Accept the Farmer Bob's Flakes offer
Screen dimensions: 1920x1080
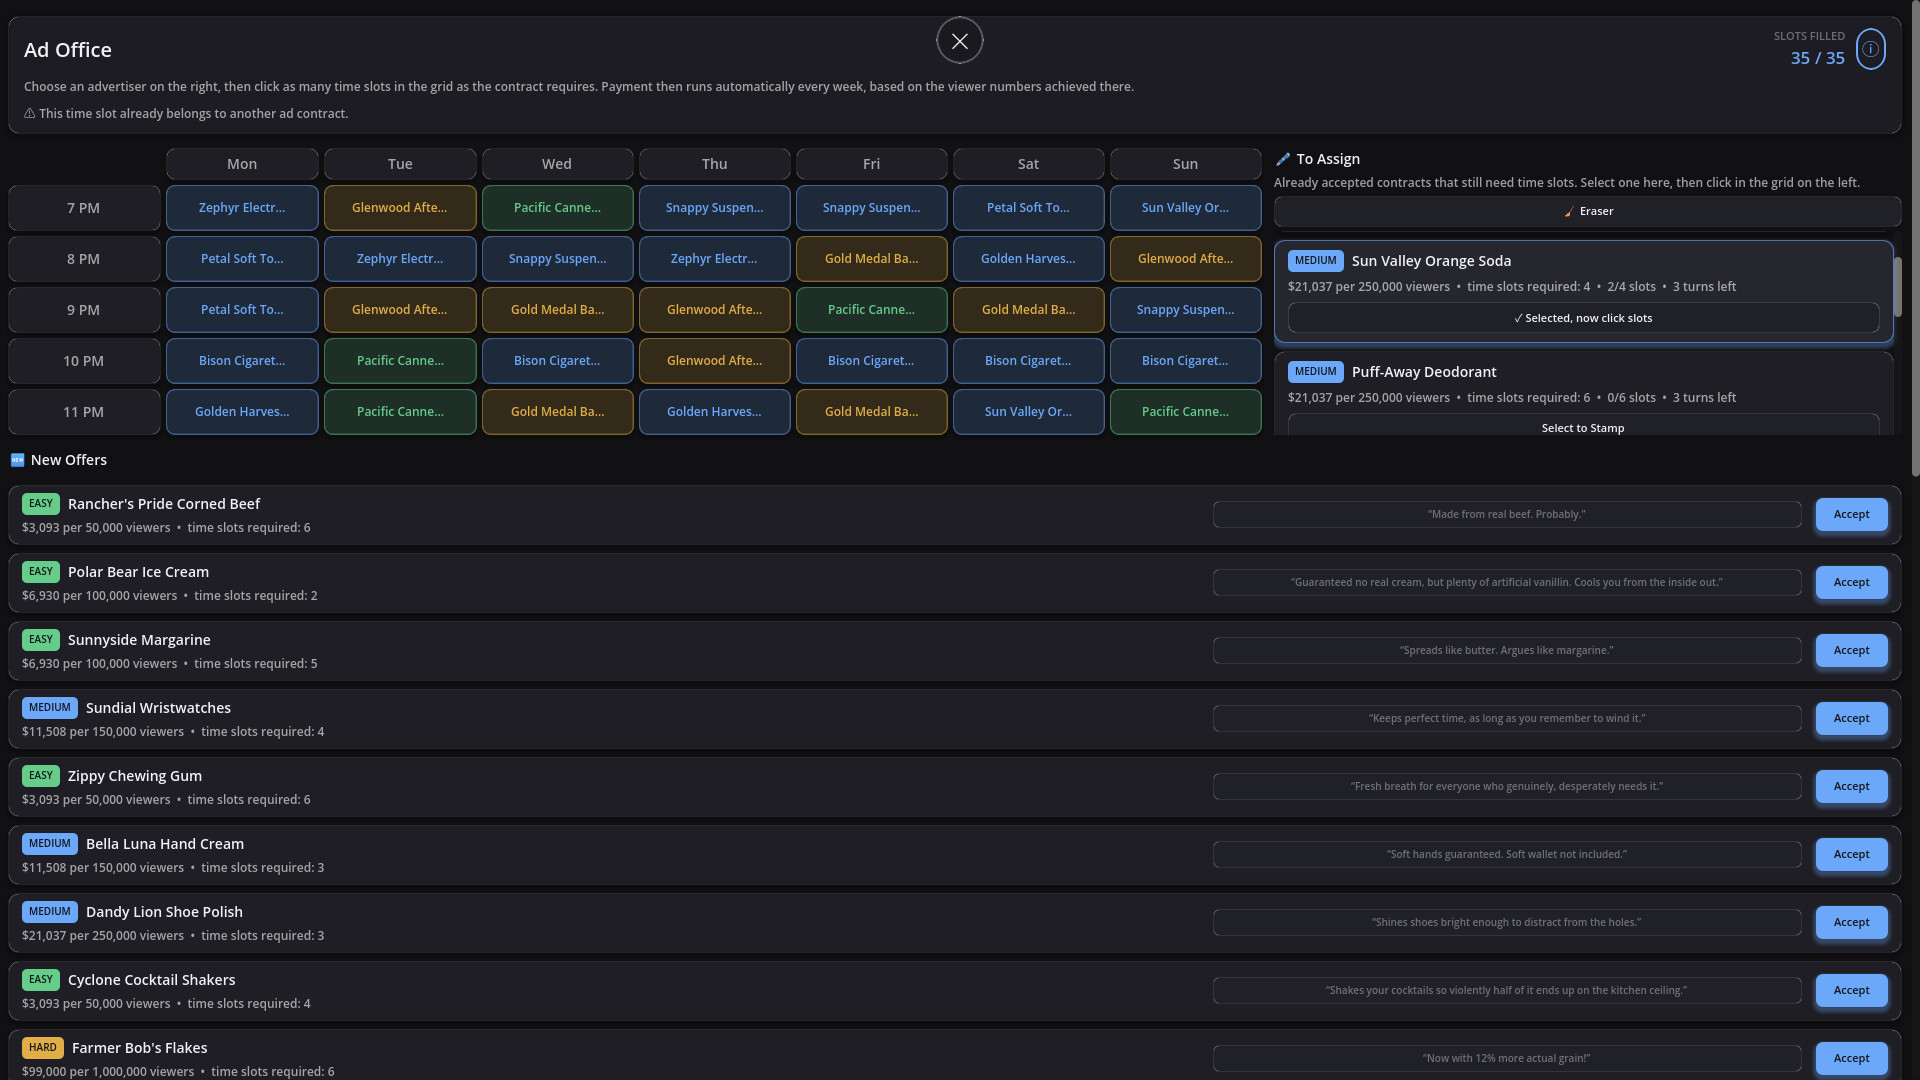coord(1851,1058)
